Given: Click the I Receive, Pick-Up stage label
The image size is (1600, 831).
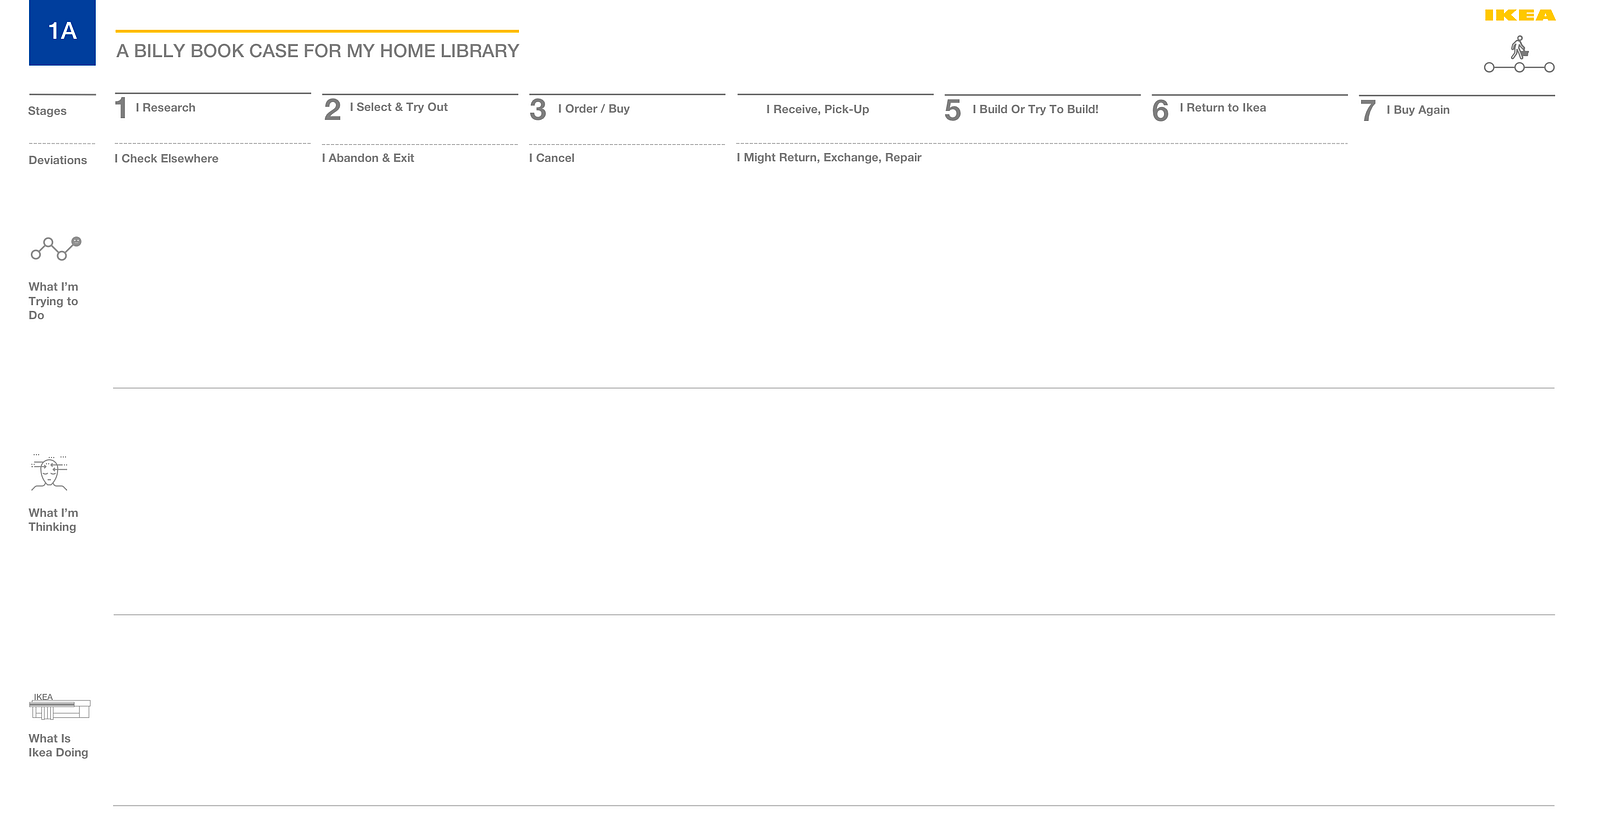Looking at the screenshot, I should coord(818,109).
